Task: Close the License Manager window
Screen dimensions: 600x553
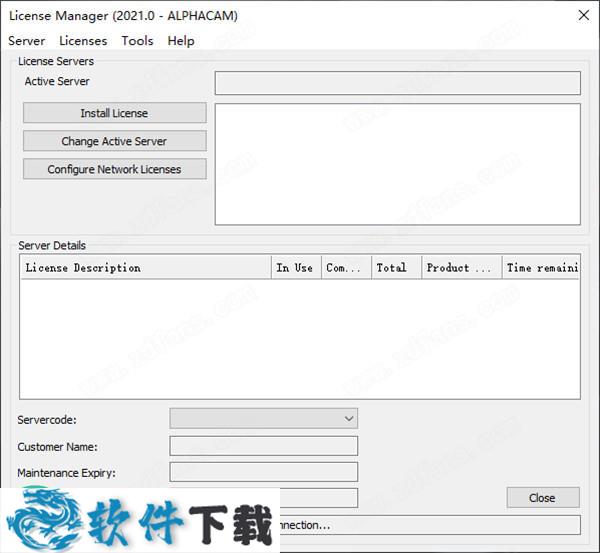Action: [x=584, y=16]
